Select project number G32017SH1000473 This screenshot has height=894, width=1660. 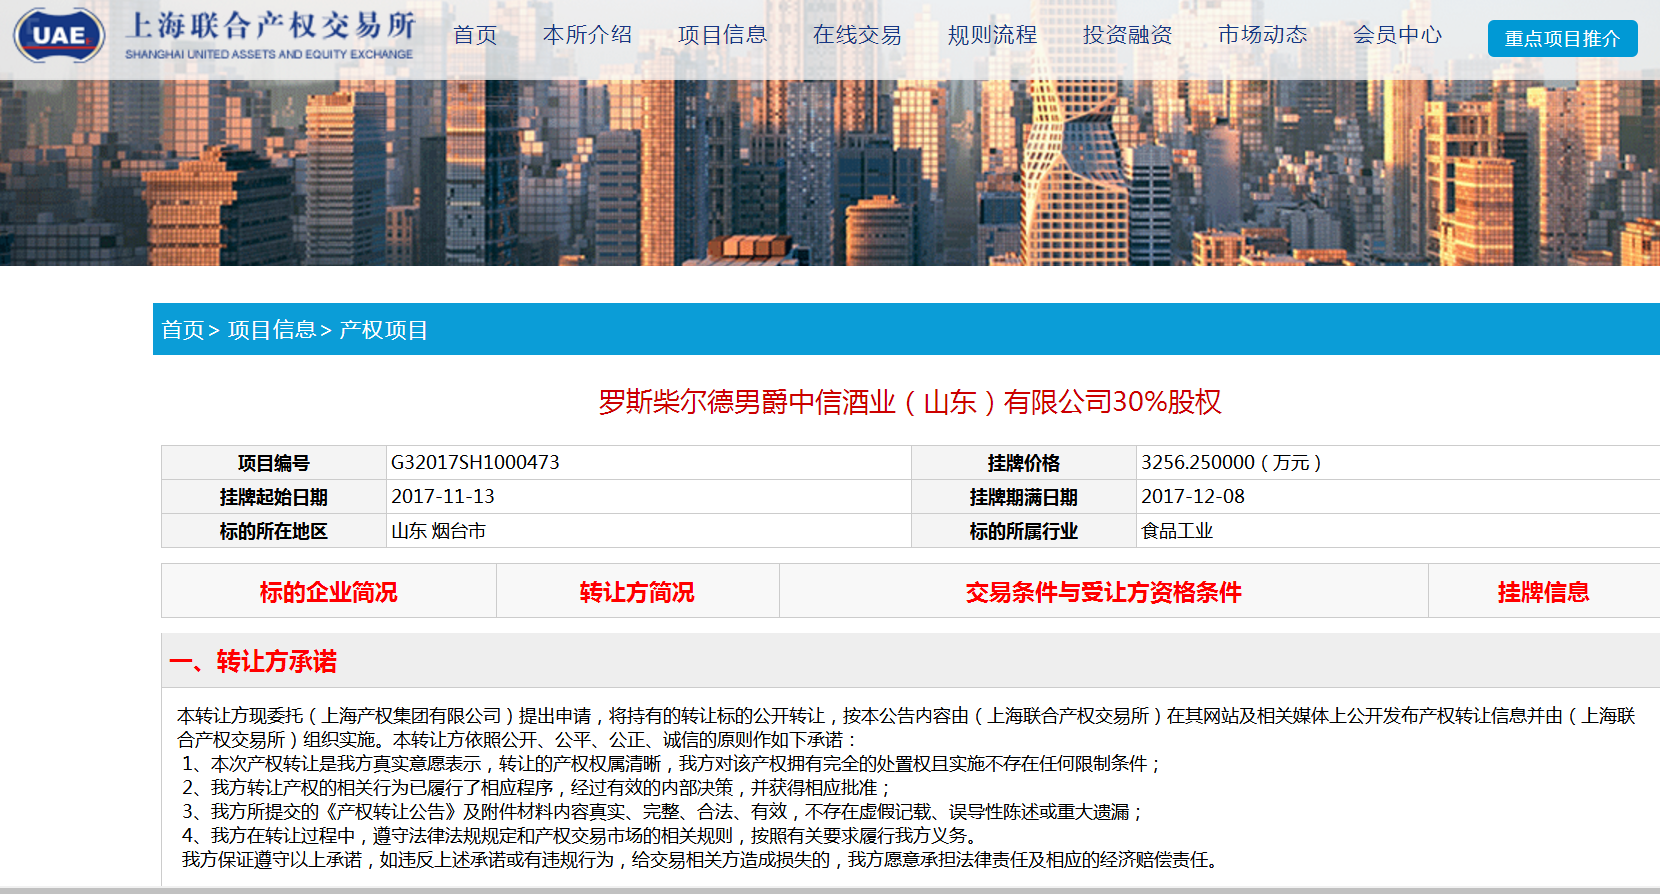click(x=475, y=463)
